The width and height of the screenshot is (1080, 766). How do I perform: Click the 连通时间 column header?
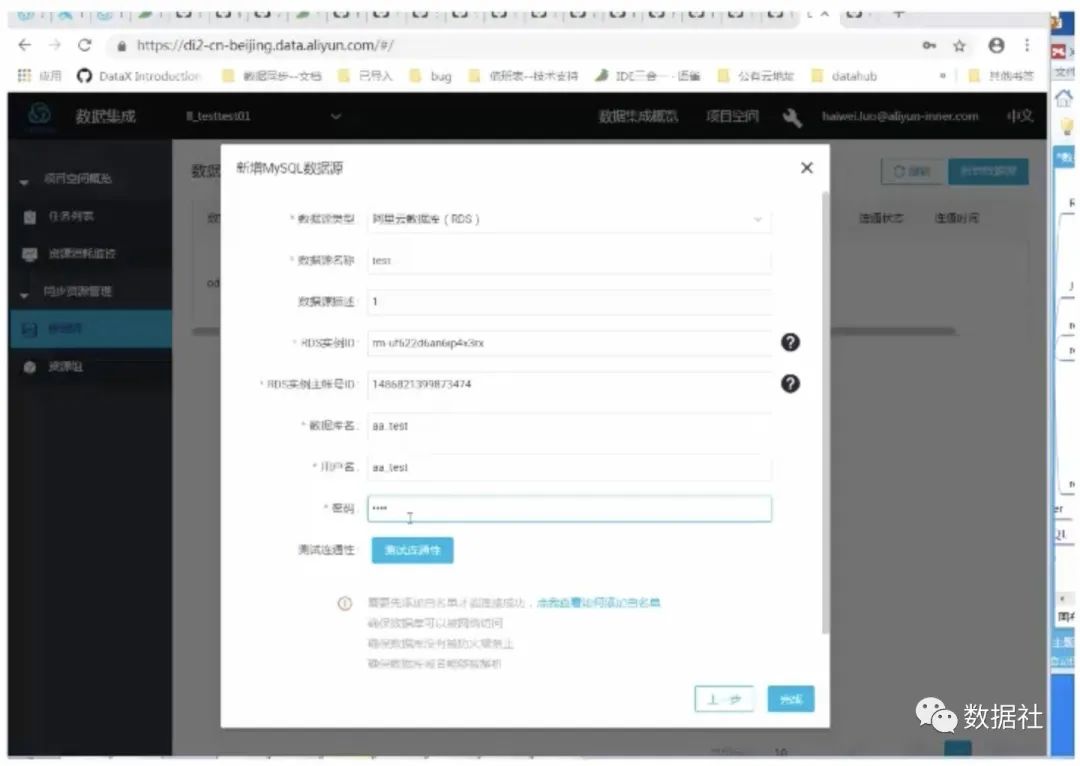(956, 218)
